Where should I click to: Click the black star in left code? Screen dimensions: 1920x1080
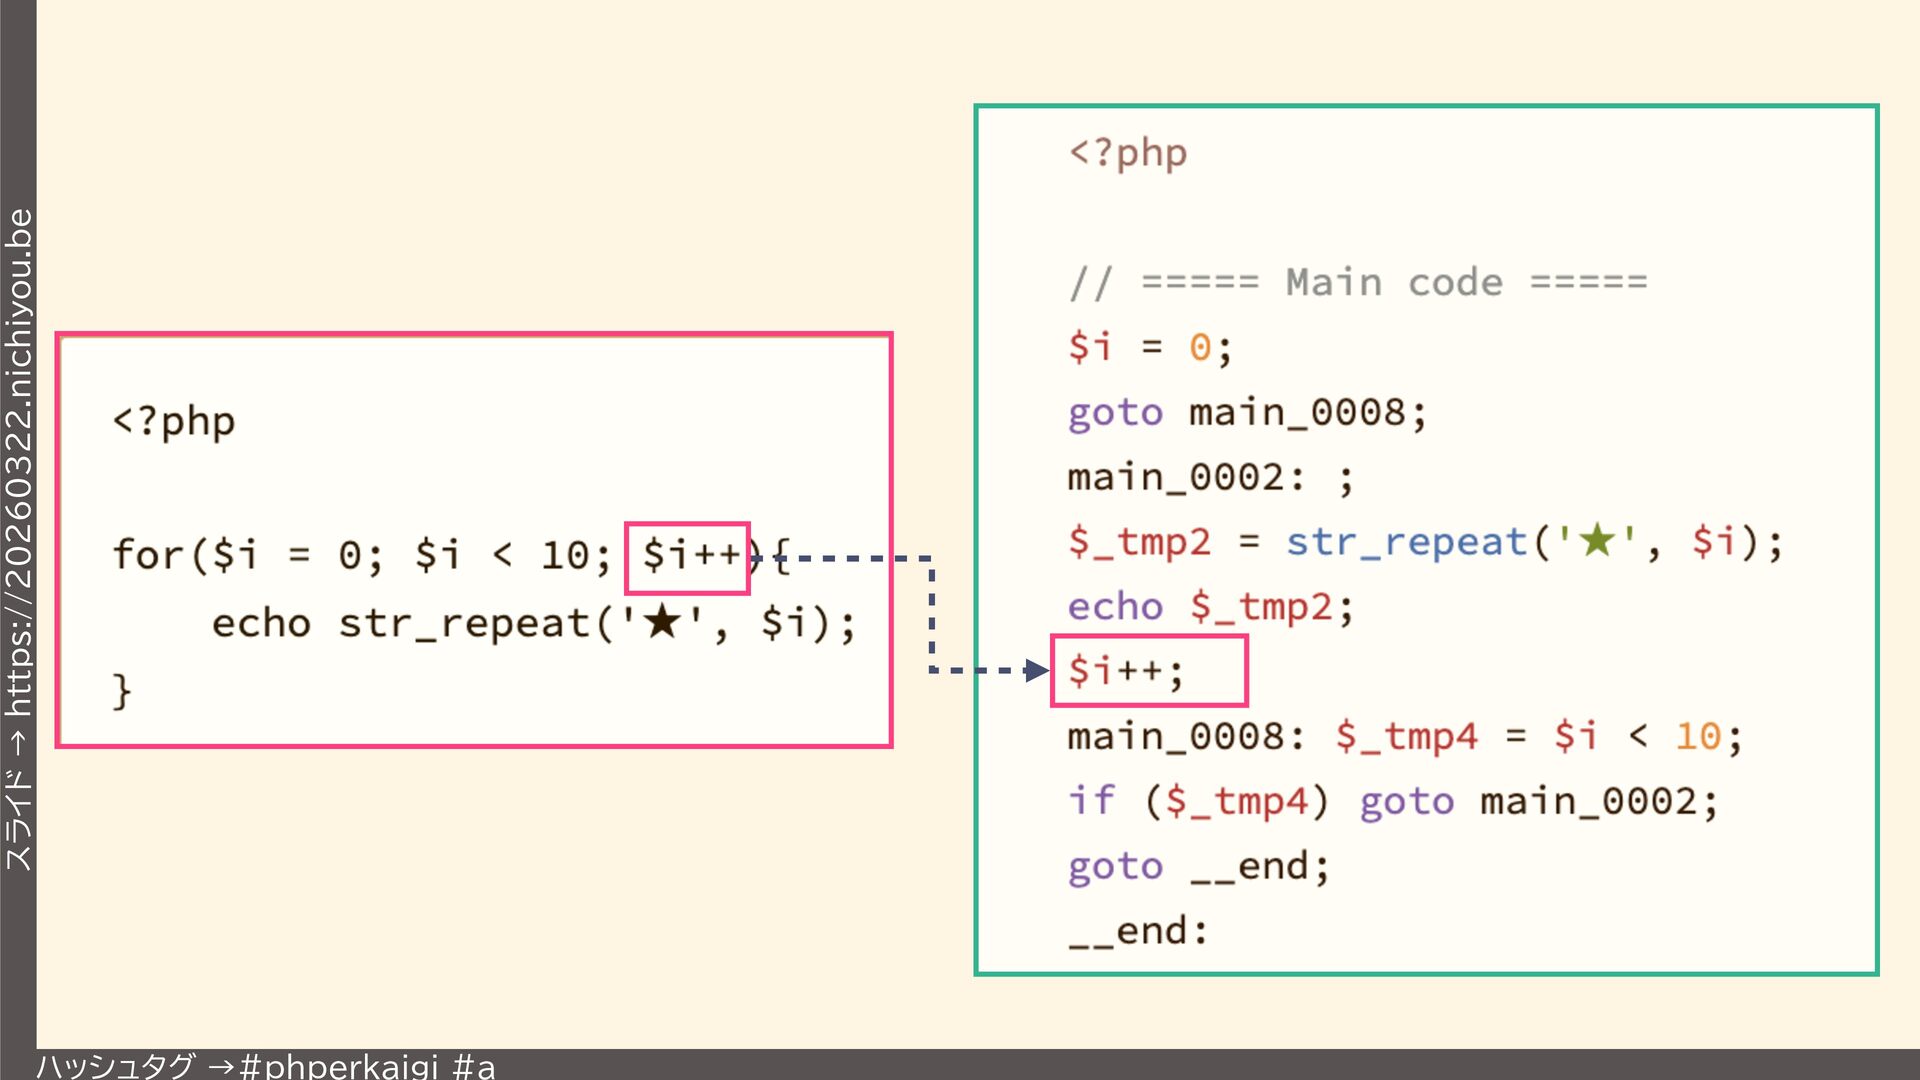[x=662, y=623]
